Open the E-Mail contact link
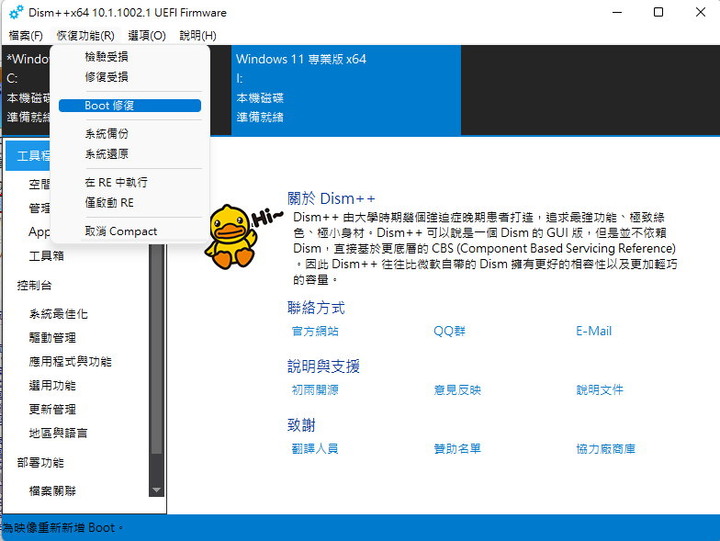 (594, 331)
